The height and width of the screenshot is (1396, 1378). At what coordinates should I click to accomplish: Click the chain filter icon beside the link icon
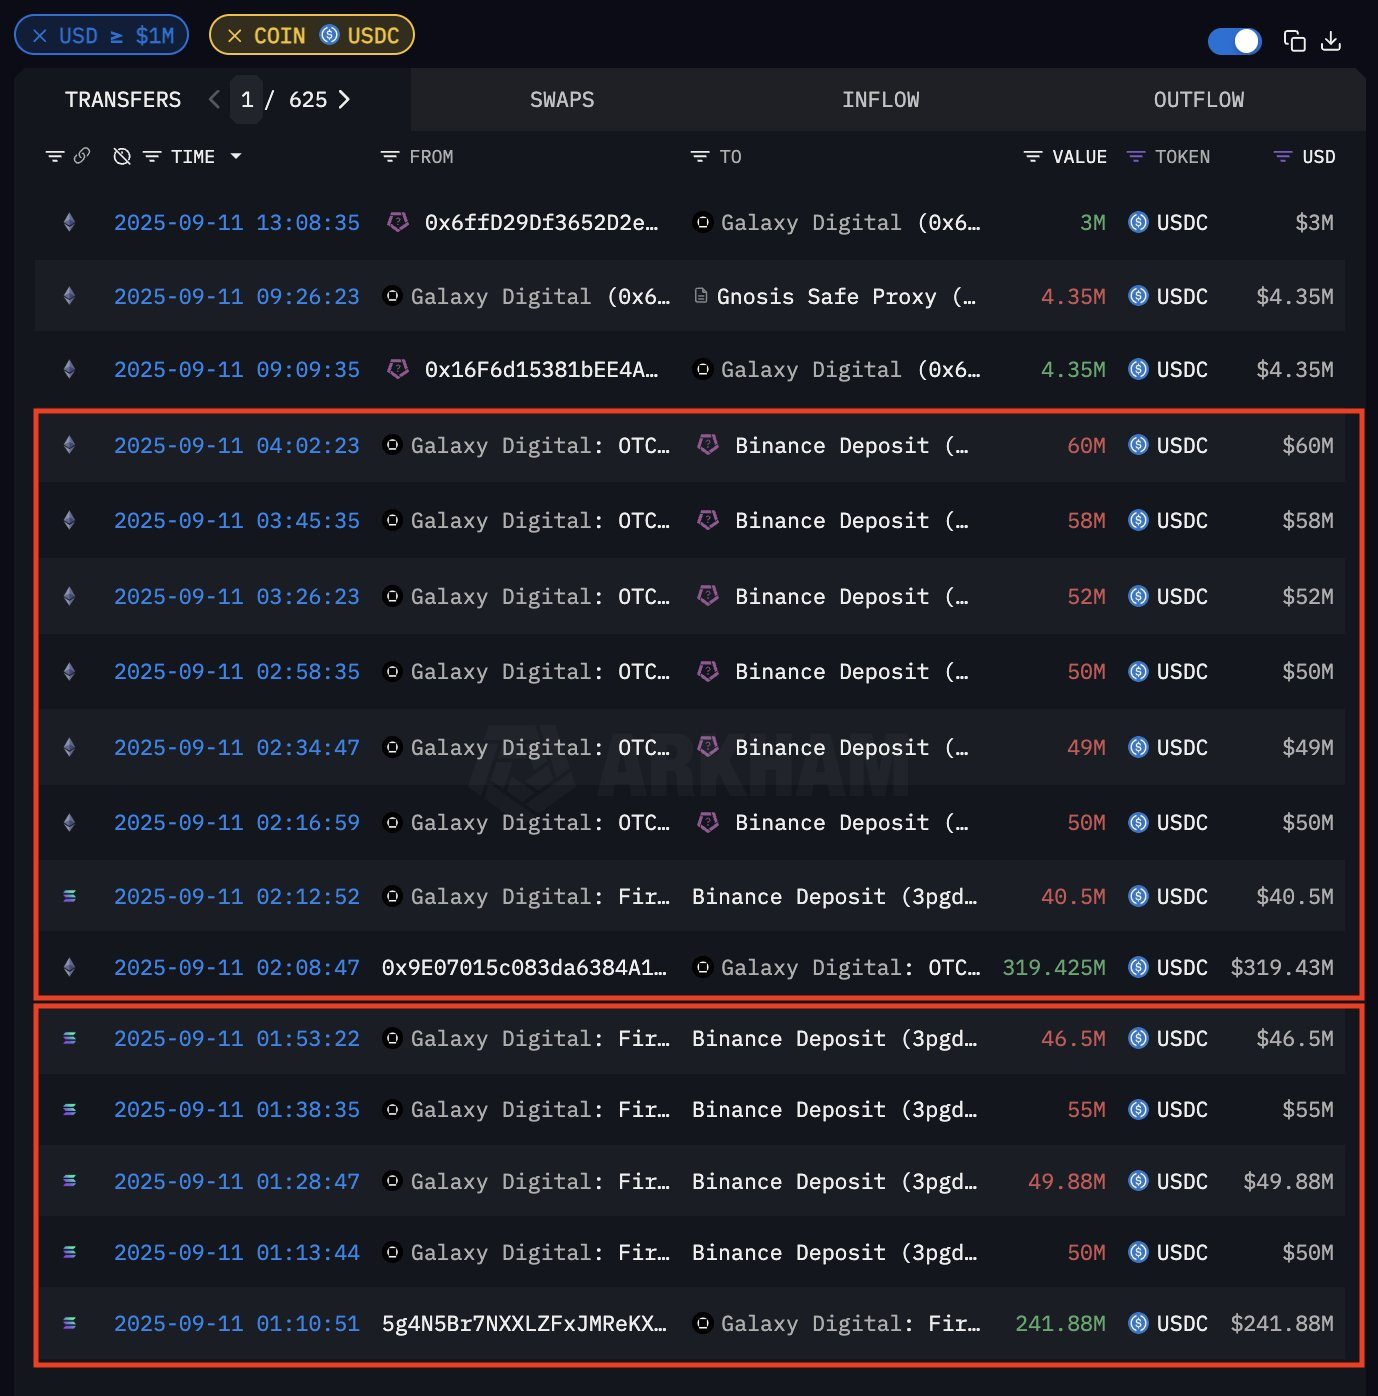(x=55, y=156)
